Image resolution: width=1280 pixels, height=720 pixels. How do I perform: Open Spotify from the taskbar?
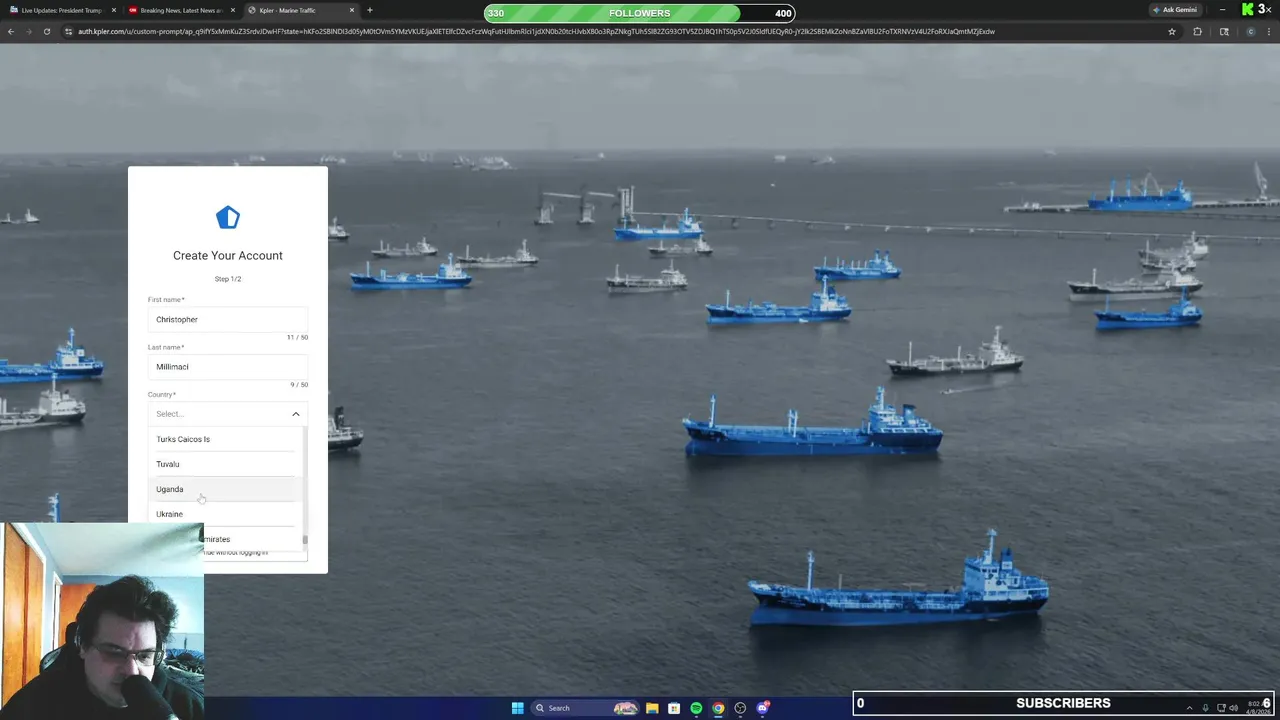(x=696, y=708)
